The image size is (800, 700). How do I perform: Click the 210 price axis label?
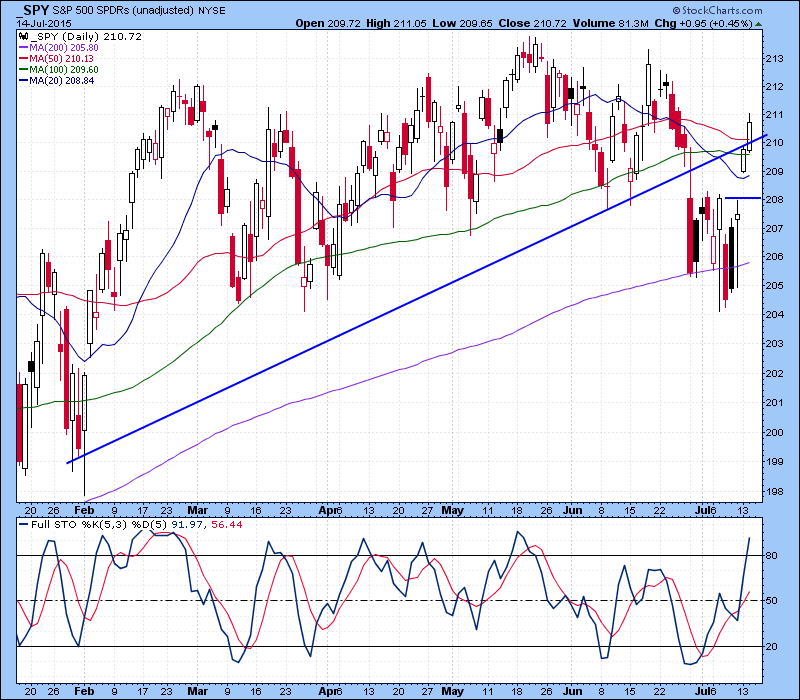click(x=774, y=142)
